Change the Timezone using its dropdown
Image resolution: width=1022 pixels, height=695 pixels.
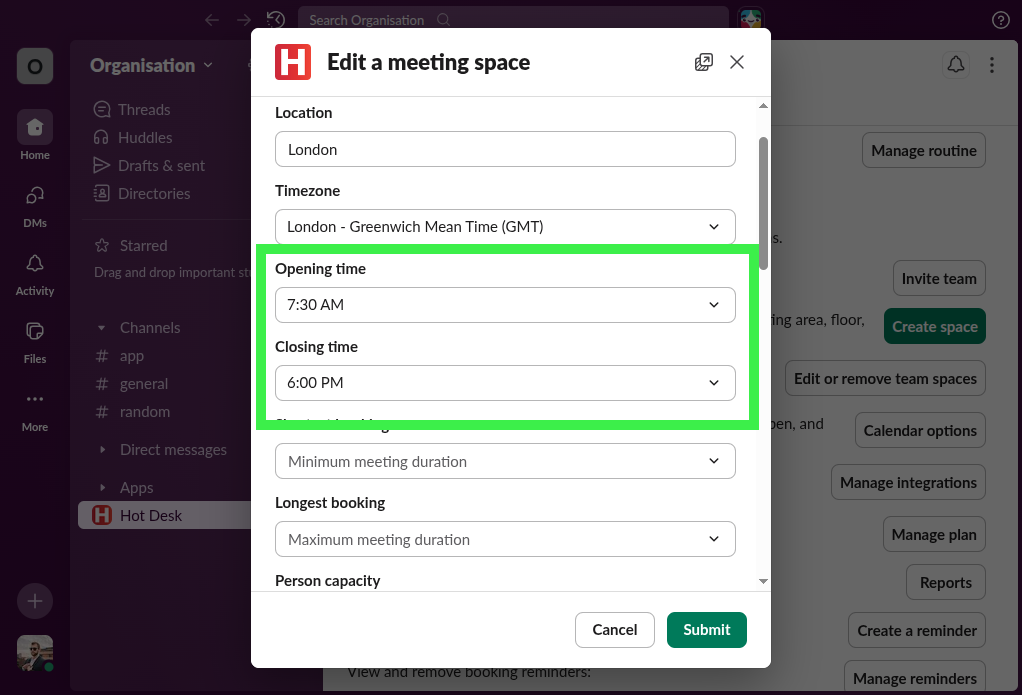pos(505,227)
